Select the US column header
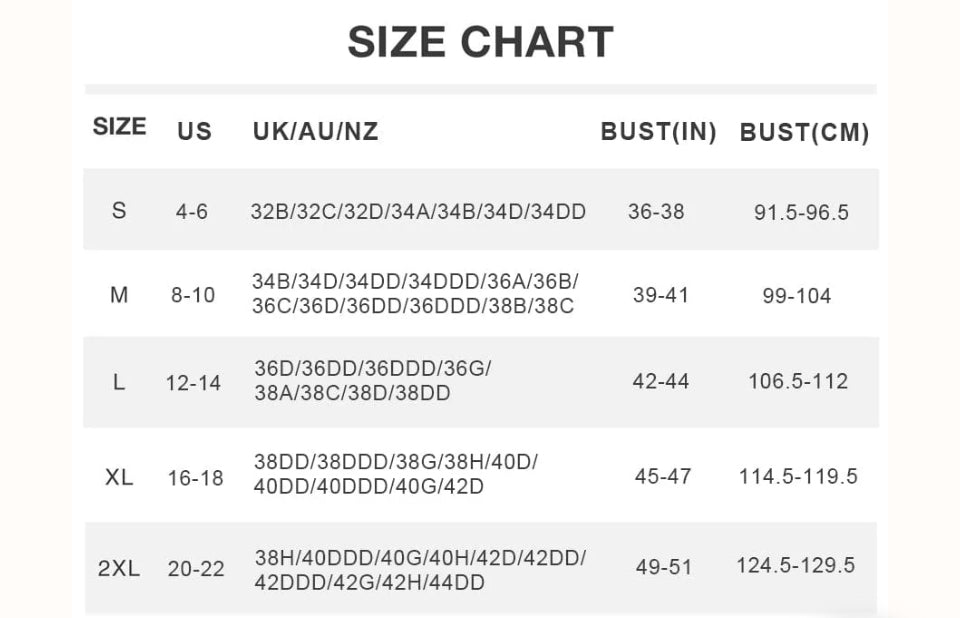The width and height of the screenshot is (960, 618). pos(195,132)
